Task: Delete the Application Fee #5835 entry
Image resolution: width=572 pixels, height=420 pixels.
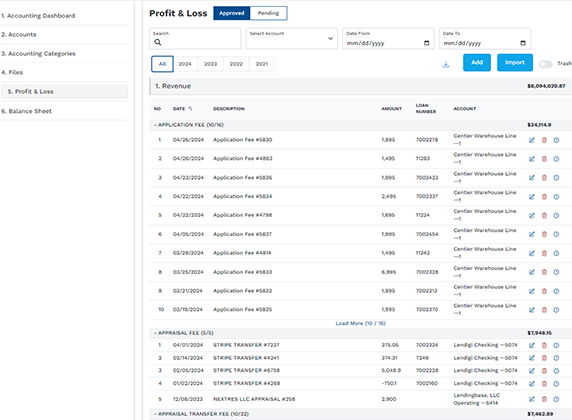Action: pyautogui.click(x=544, y=310)
